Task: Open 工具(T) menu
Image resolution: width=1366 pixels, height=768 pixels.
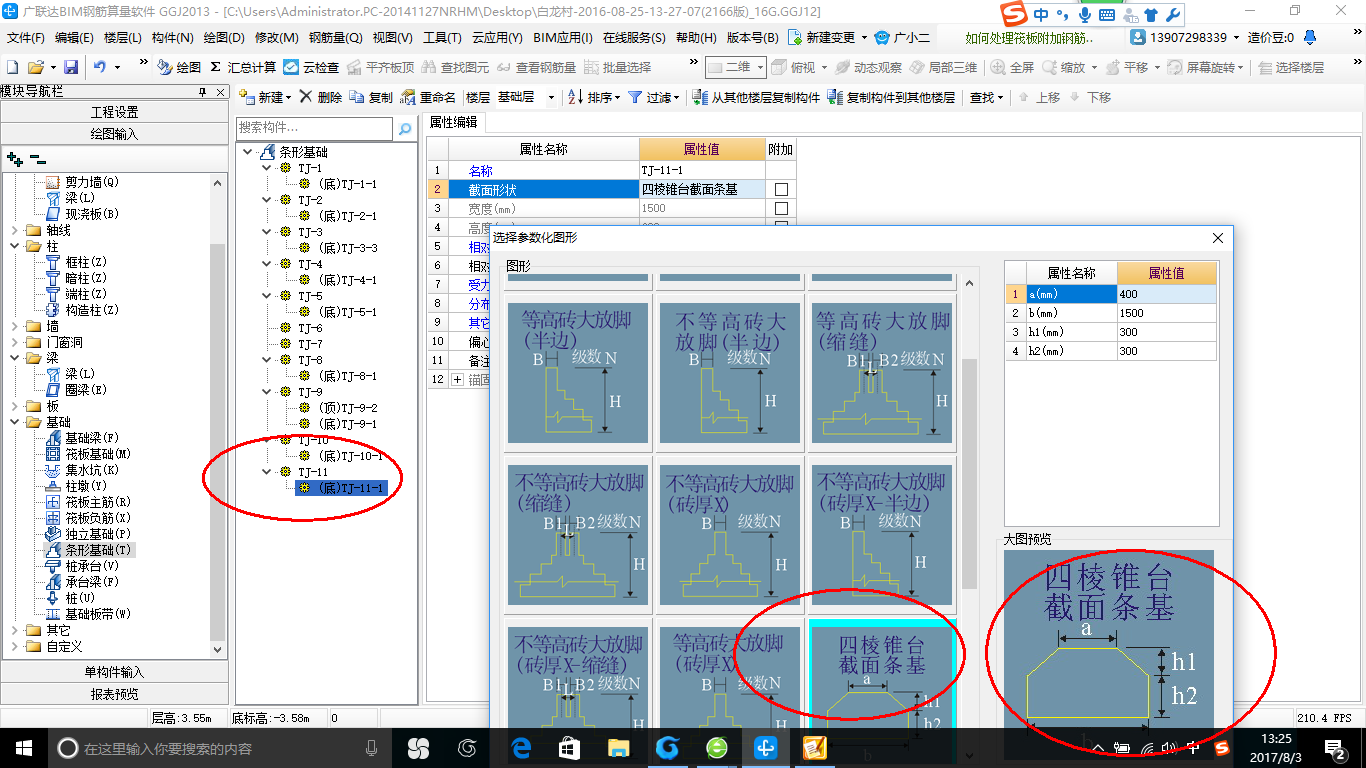Action: click(x=442, y=37)
